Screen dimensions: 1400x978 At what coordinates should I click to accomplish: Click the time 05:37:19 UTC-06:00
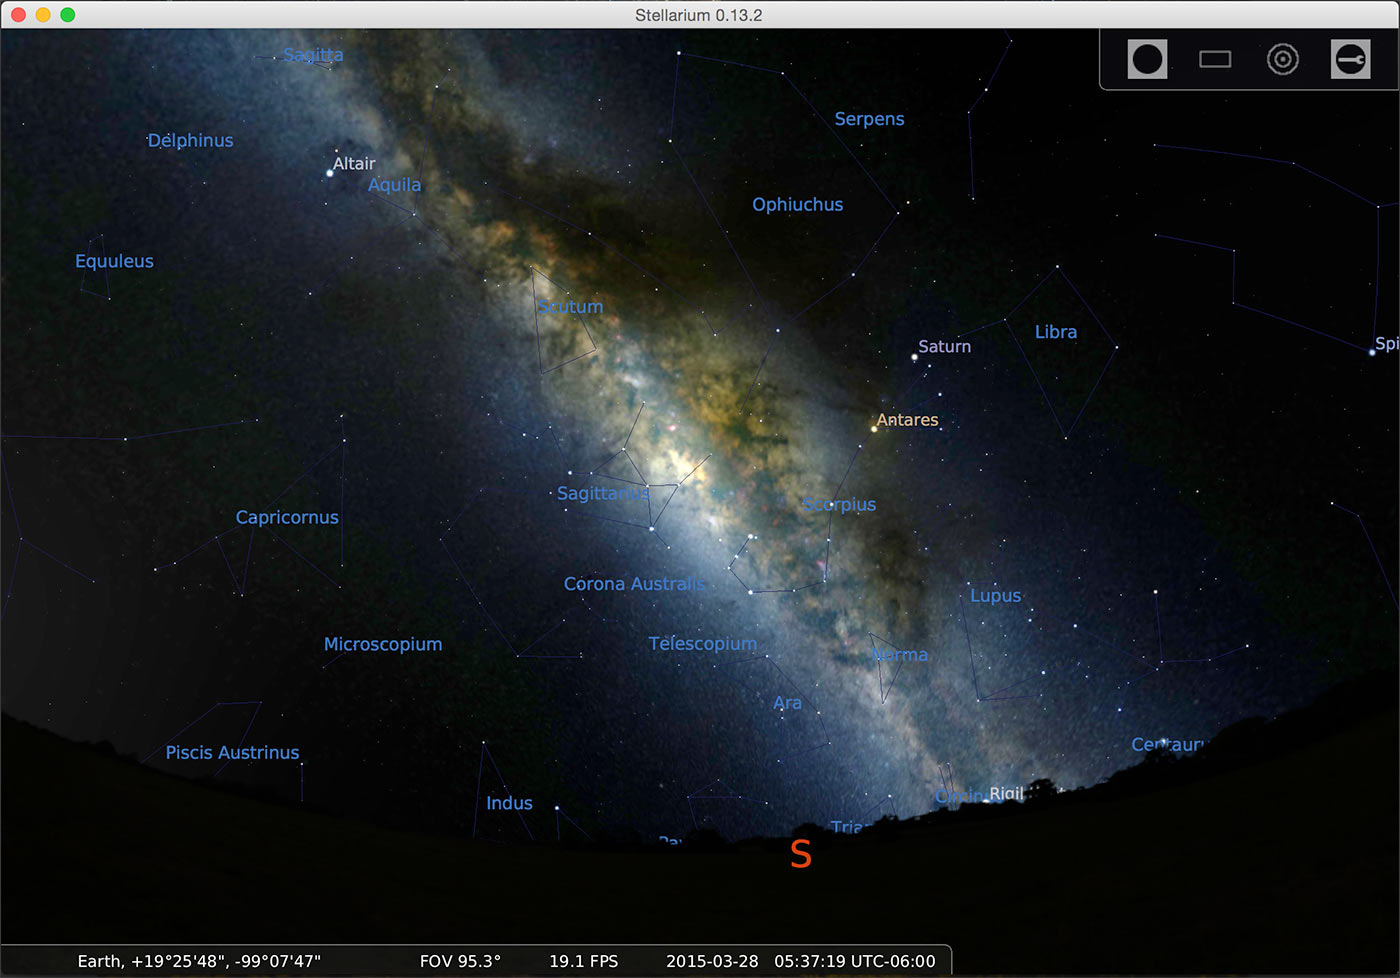(854, 961)
